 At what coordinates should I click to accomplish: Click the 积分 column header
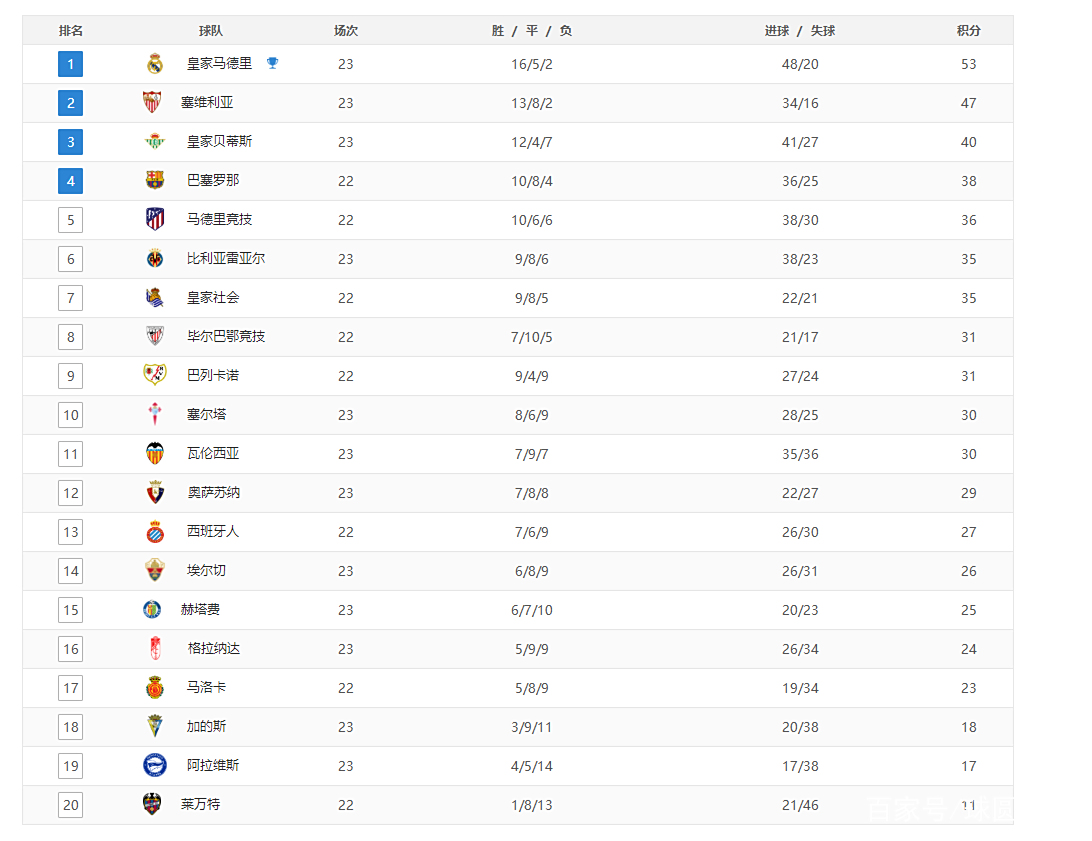pyautogui.click(x=968, y=31)
